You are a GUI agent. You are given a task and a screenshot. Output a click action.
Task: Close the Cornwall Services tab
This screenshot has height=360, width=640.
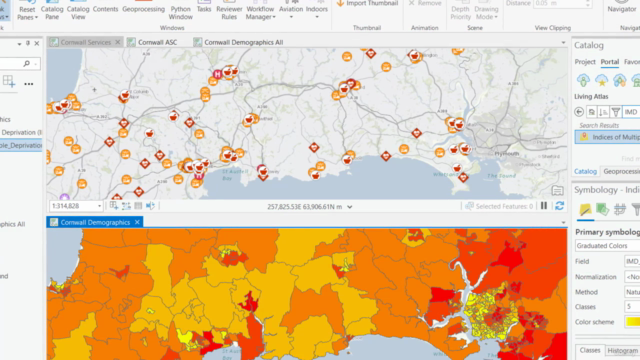pos(118,42)
